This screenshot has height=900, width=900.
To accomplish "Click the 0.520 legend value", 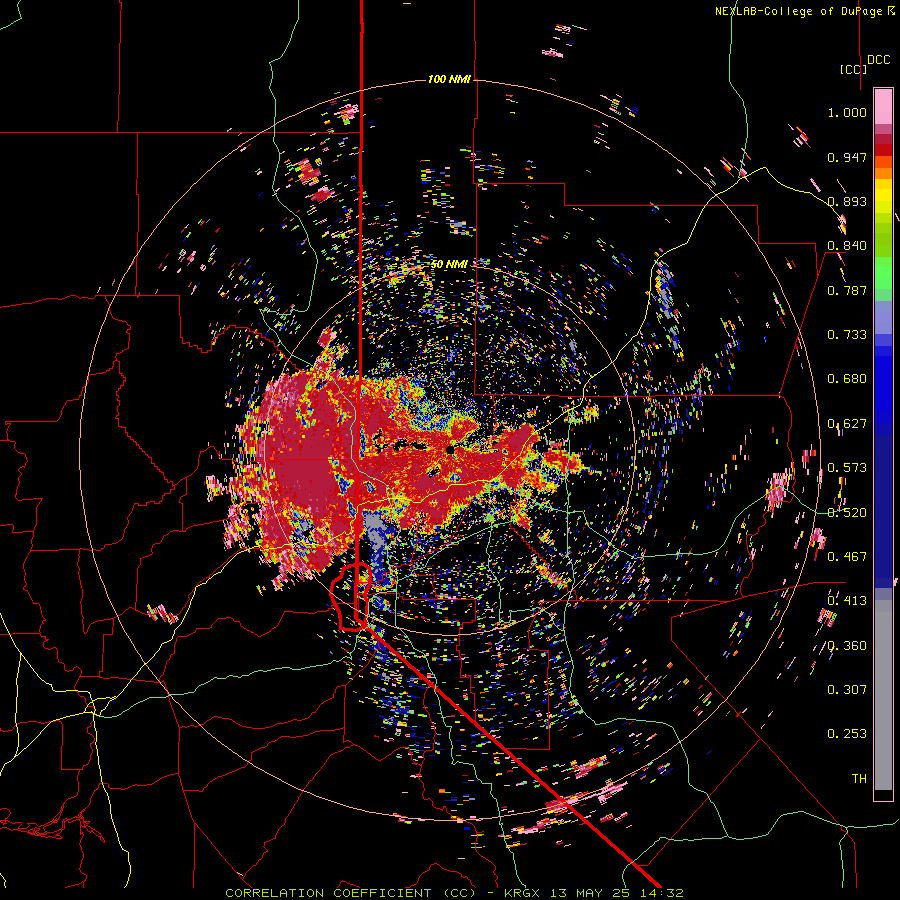I will 847,513.
